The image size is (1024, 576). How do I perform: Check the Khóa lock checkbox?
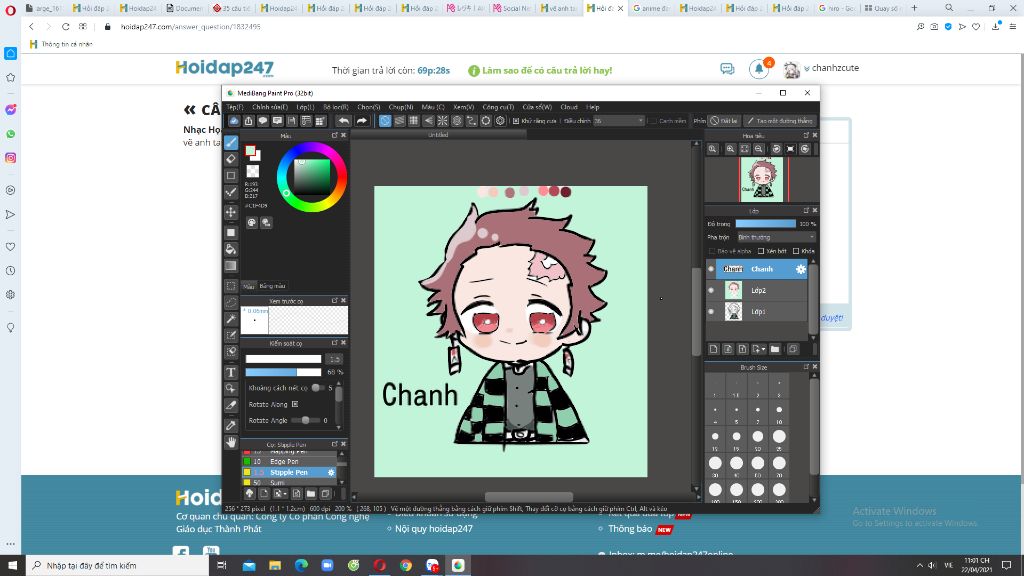pos(796,251)
